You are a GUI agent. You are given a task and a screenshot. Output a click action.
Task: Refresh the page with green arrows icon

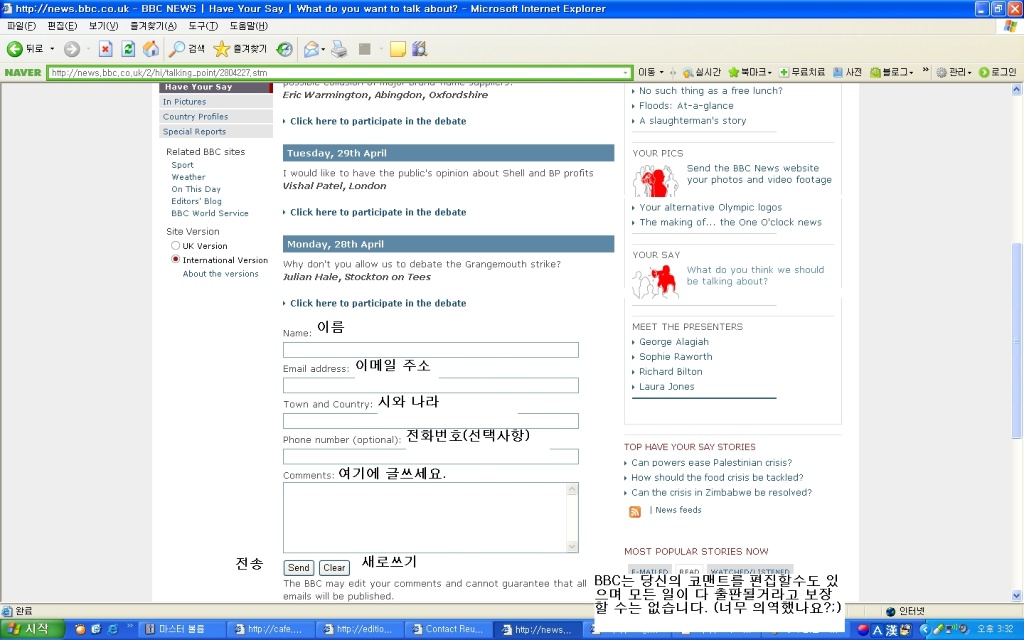pos(128,49)
